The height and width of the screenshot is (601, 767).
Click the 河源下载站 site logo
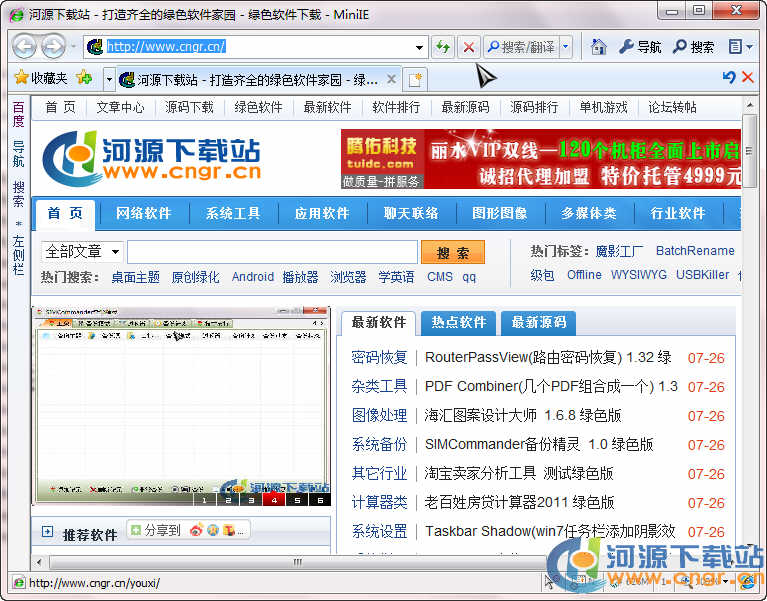pos(152,158)
